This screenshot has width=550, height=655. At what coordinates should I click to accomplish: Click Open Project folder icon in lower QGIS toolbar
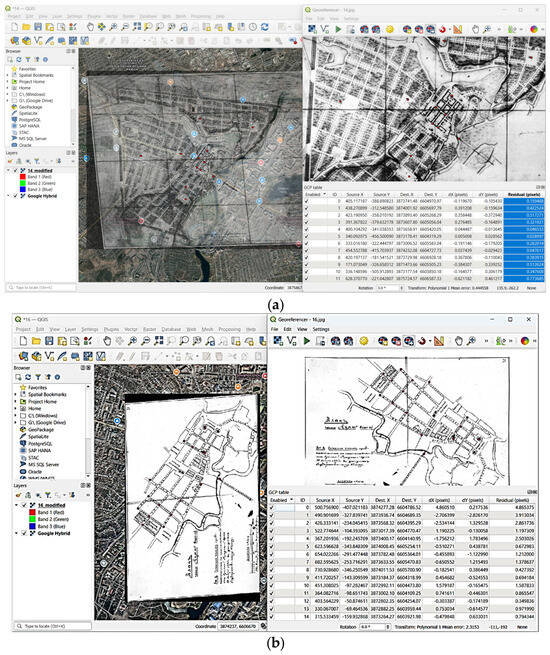coord(36,341)
